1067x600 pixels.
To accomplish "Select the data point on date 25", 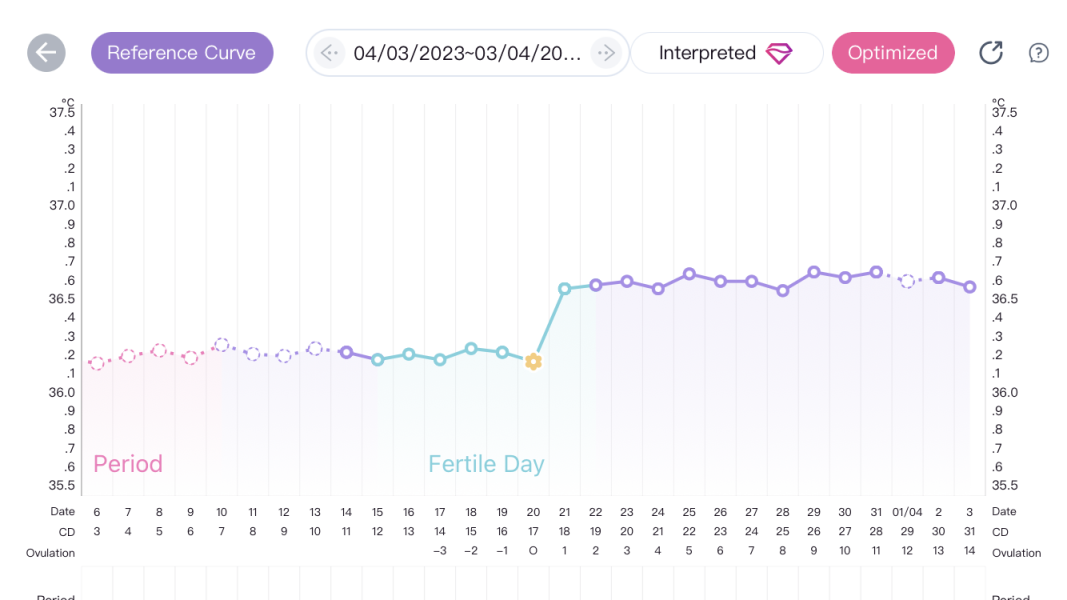I will (689, 274).
